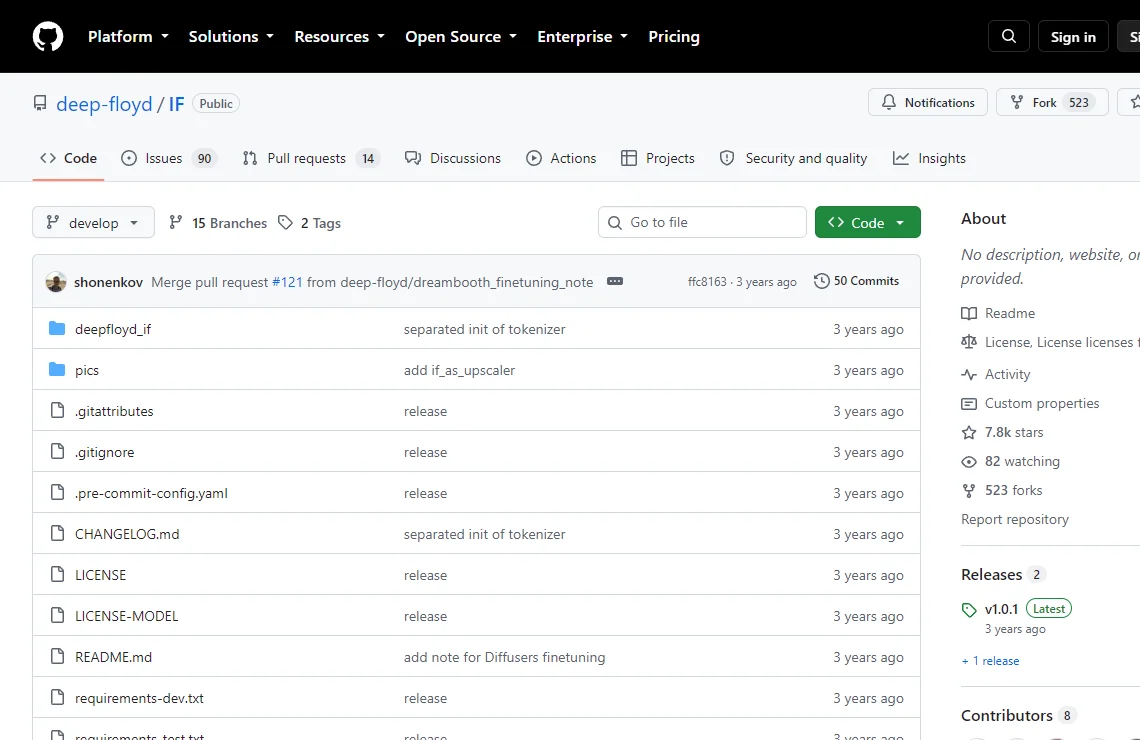Open the pics folder
1140x740 pixels.
click(87, 370)
